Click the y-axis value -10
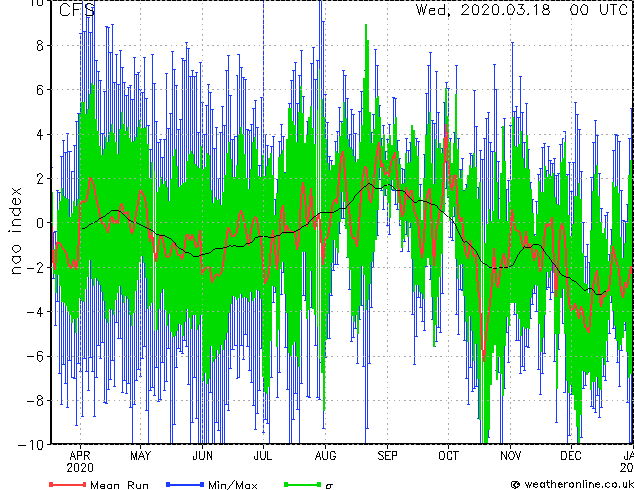 (x=31, y=445)
